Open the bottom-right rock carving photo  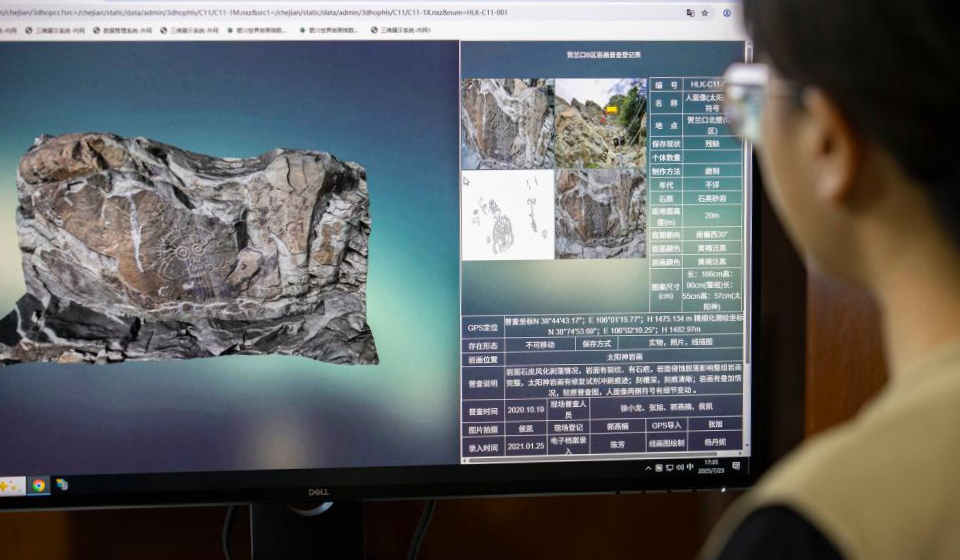click(x=600, y=214)
